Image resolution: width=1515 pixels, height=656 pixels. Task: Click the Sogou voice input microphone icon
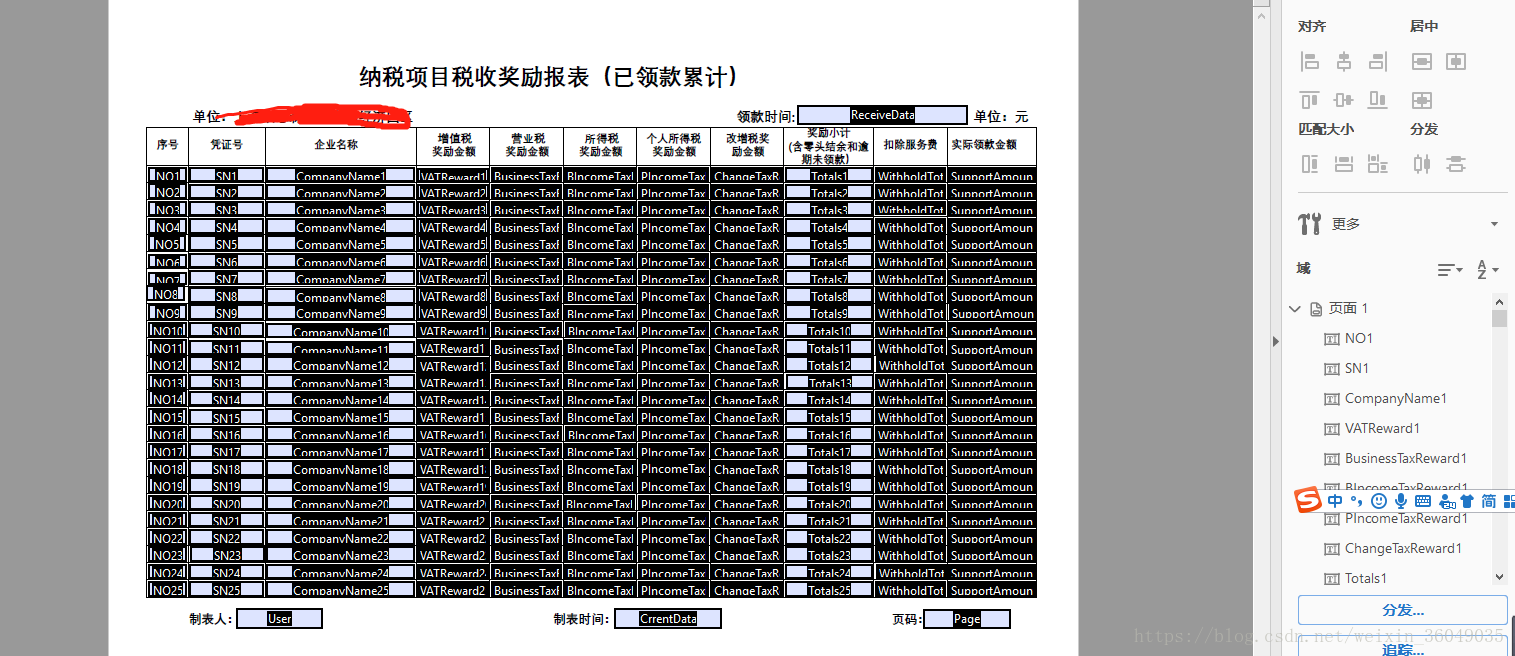click(1401, 501)
